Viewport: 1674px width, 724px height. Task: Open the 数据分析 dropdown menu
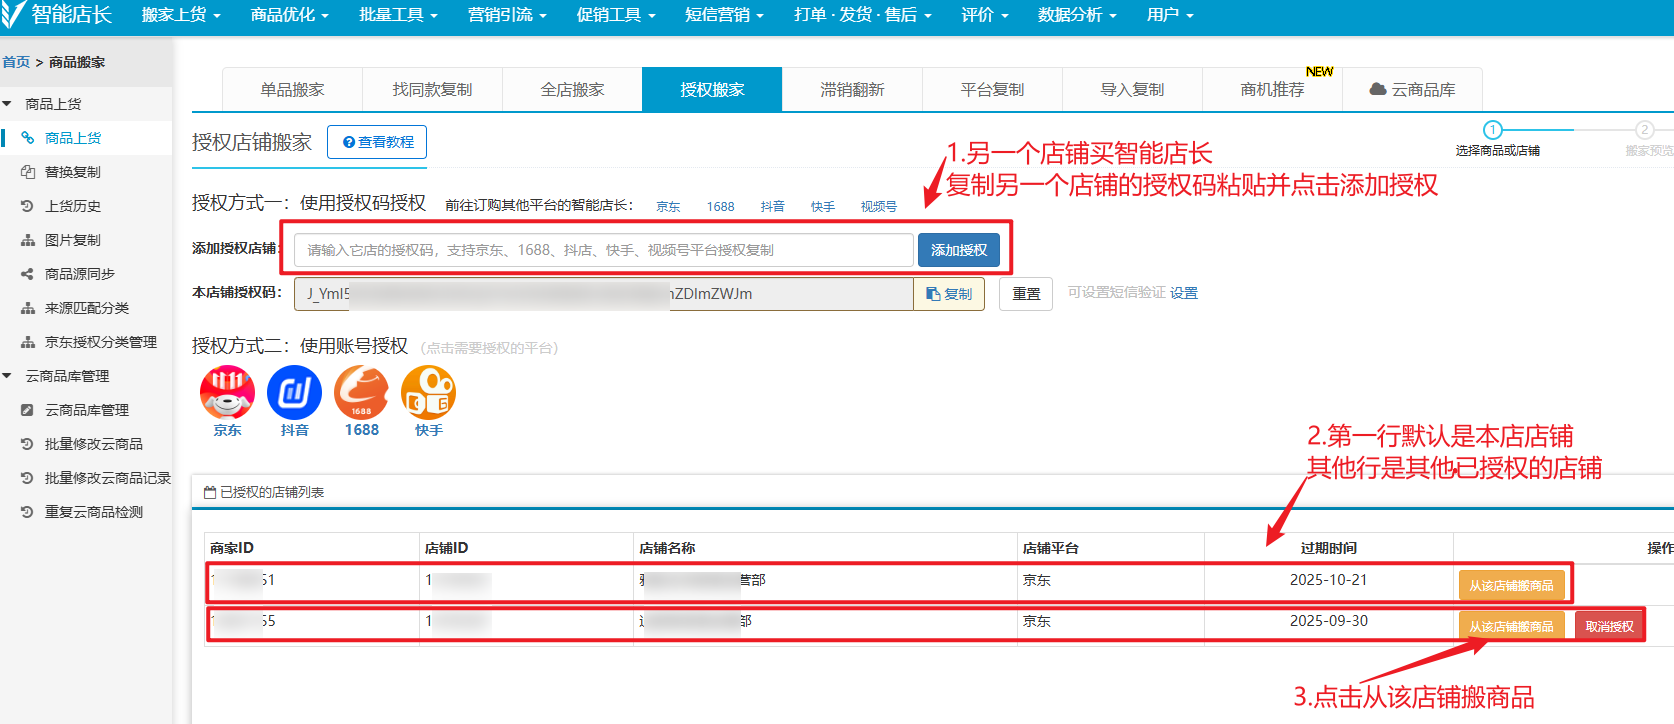(x=1077, y=15)
